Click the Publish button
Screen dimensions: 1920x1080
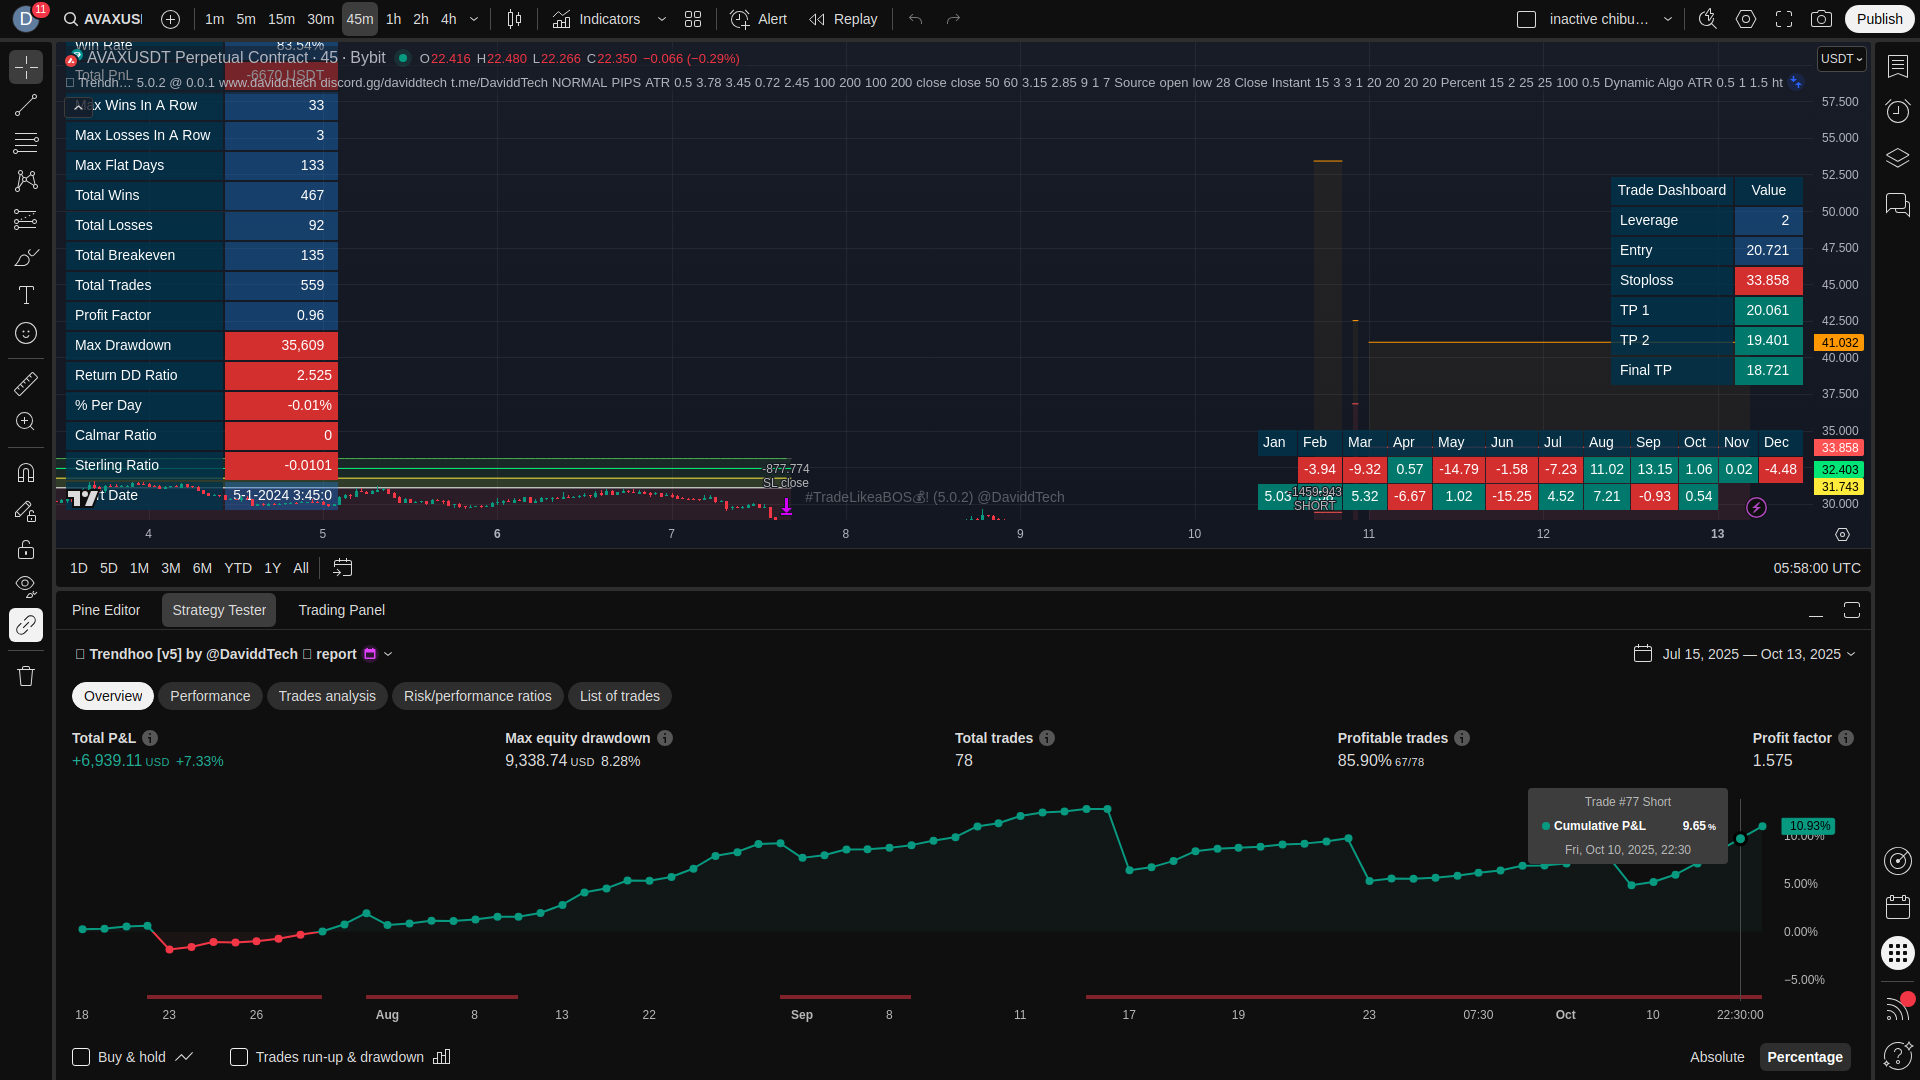[1879, 19]
